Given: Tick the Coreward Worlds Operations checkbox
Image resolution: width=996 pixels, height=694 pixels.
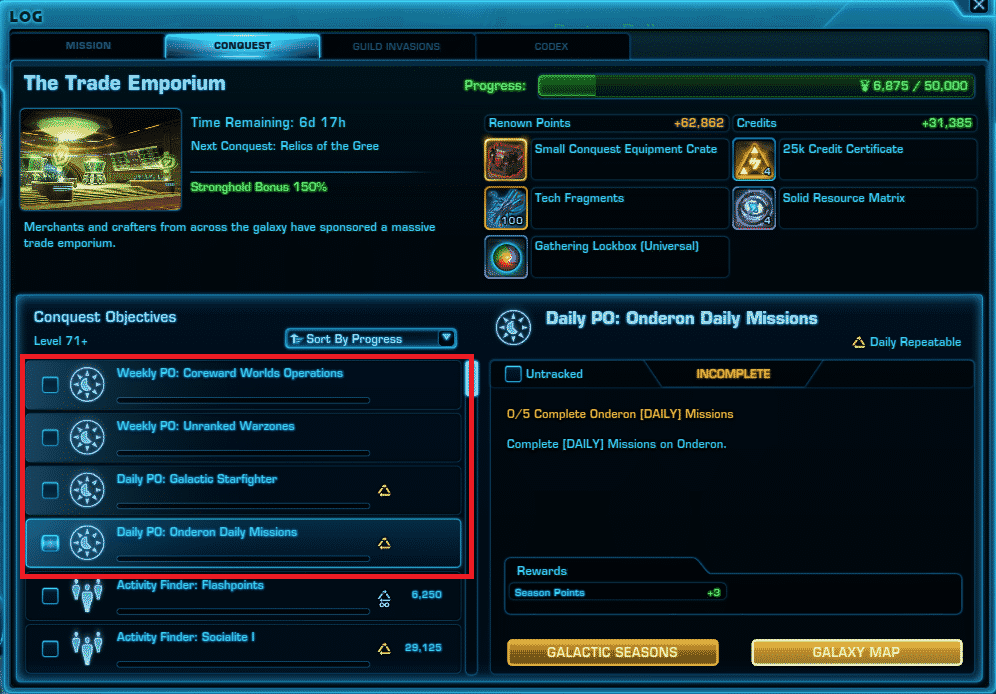Looking at the screenshot, I should 50,385.
